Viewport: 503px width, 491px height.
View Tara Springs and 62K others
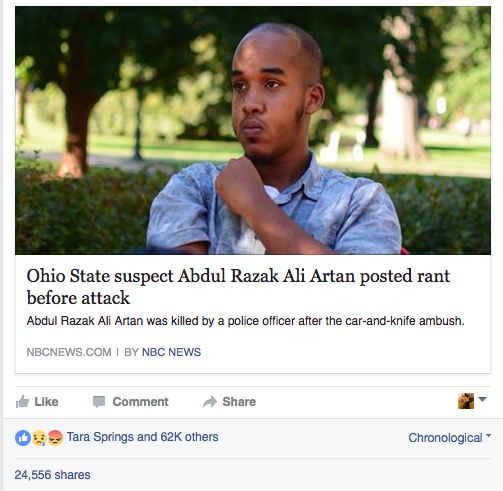(x=142, y=437)
